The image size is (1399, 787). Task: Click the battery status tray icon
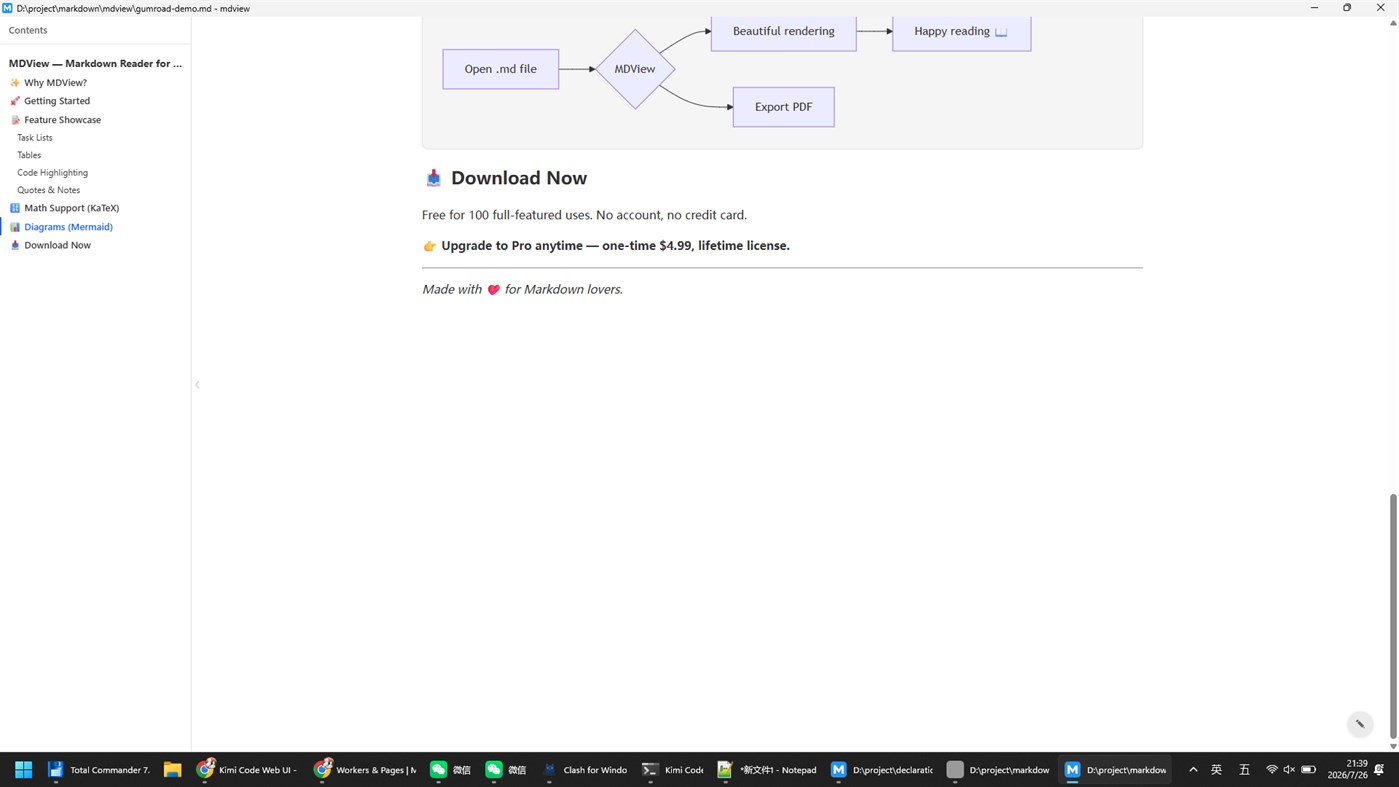(1308, 770)
